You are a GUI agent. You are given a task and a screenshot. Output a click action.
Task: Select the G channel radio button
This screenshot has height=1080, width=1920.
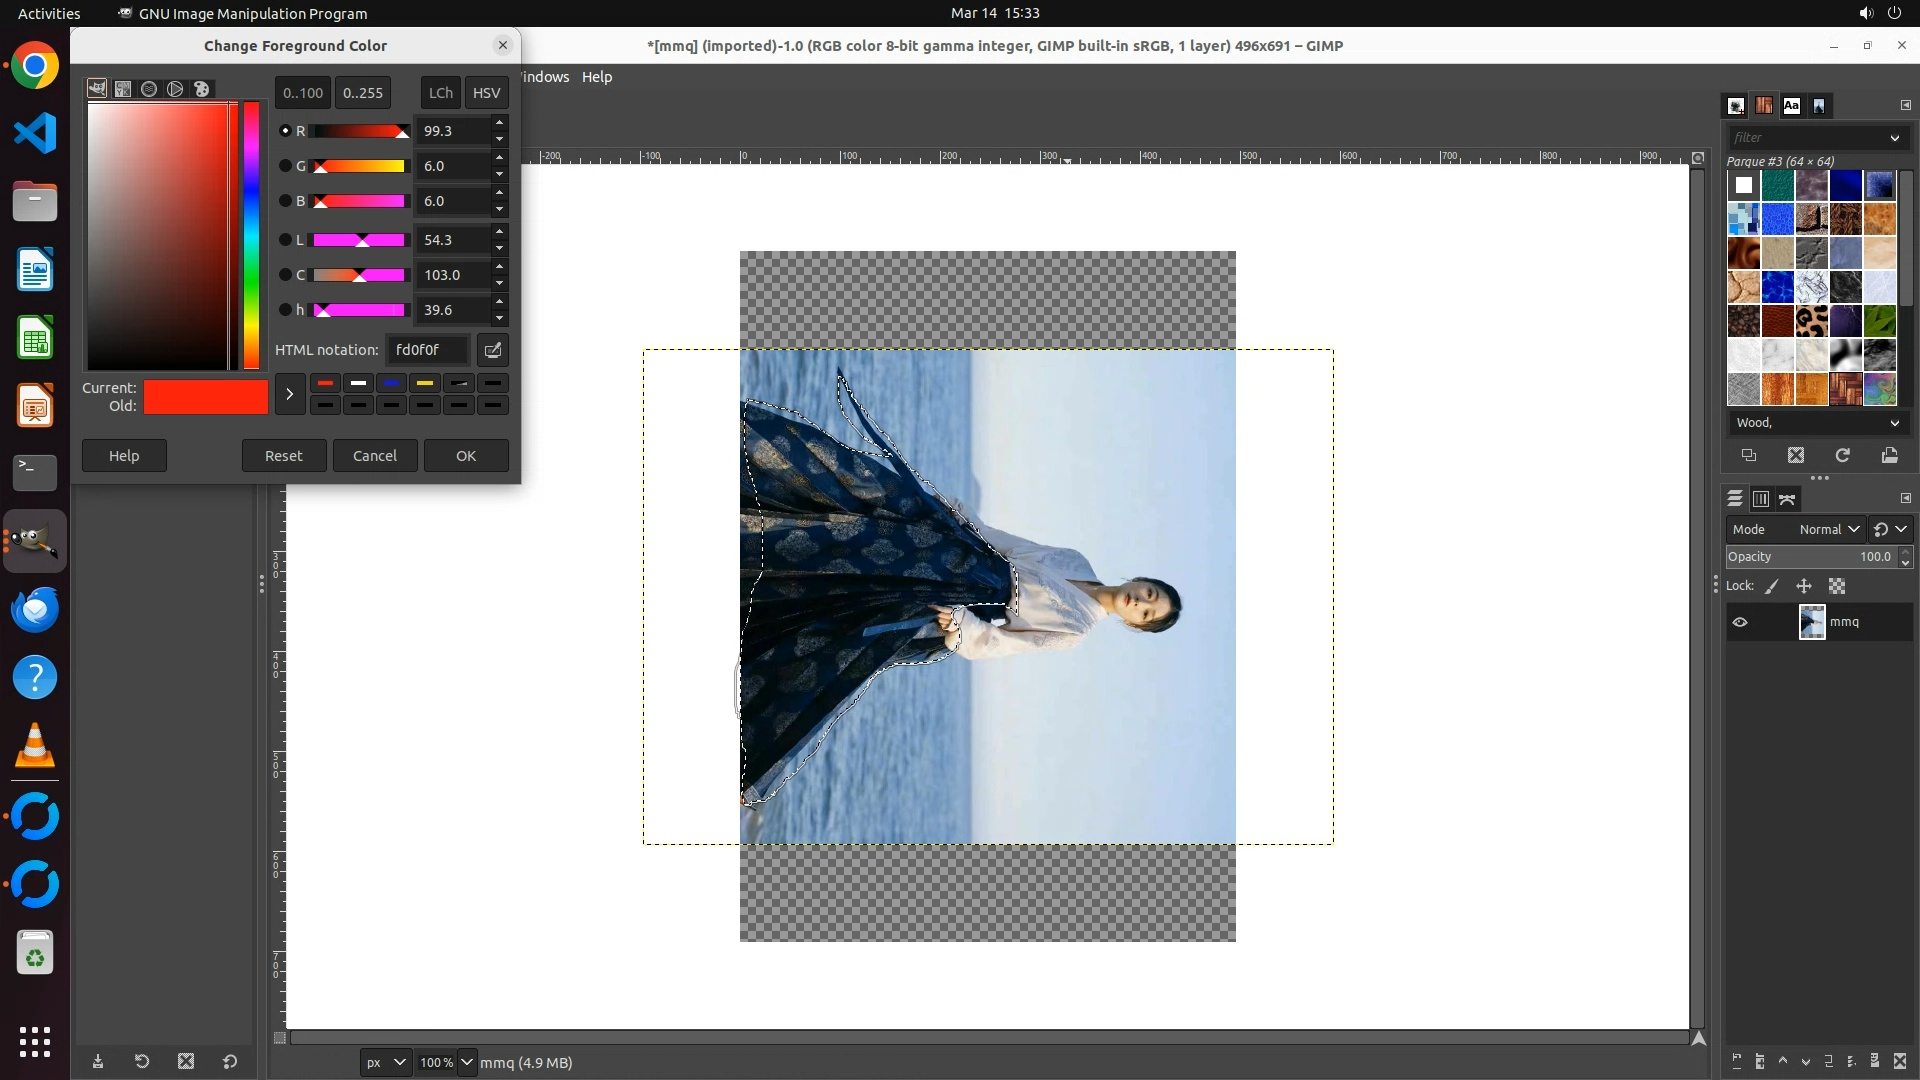pyautogui.click(x=285, y=166)
